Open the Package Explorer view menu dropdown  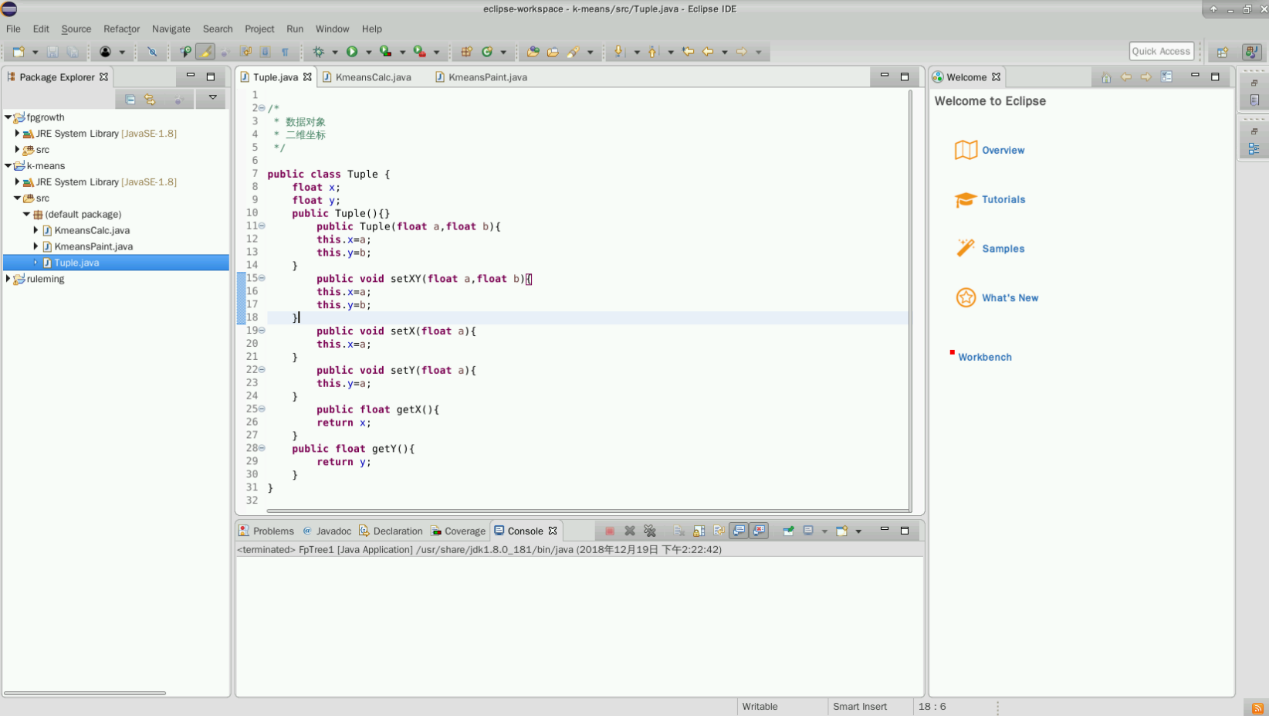click(212, 99)
